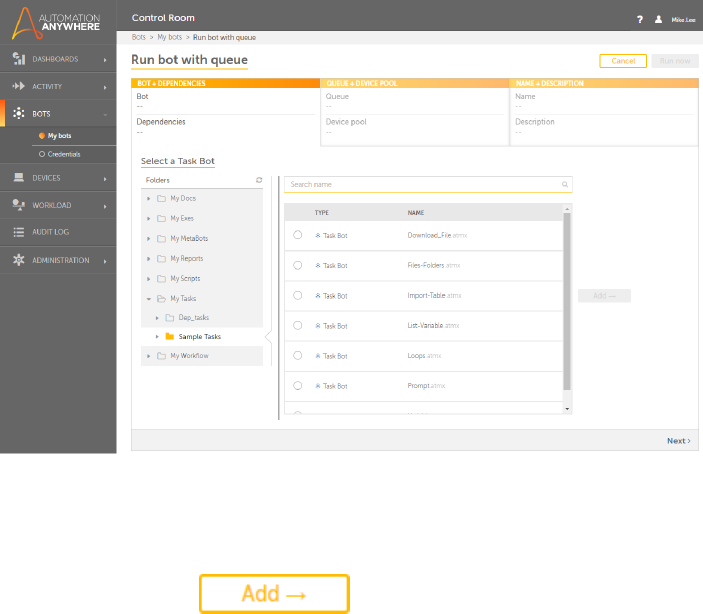The height and width of the screenshot is (614, 703).
Task: Click the Dashboards chart icon
Action: pyautogui.click(x=19, y=59)
